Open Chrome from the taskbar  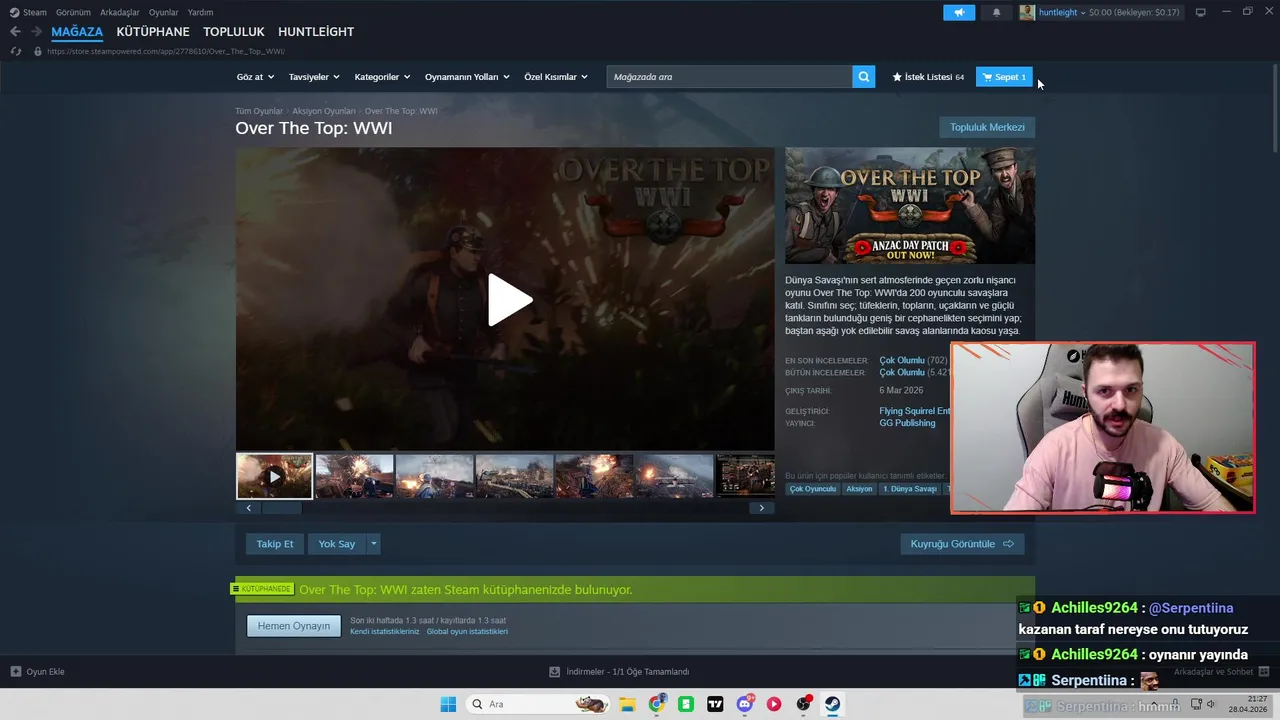656,704
